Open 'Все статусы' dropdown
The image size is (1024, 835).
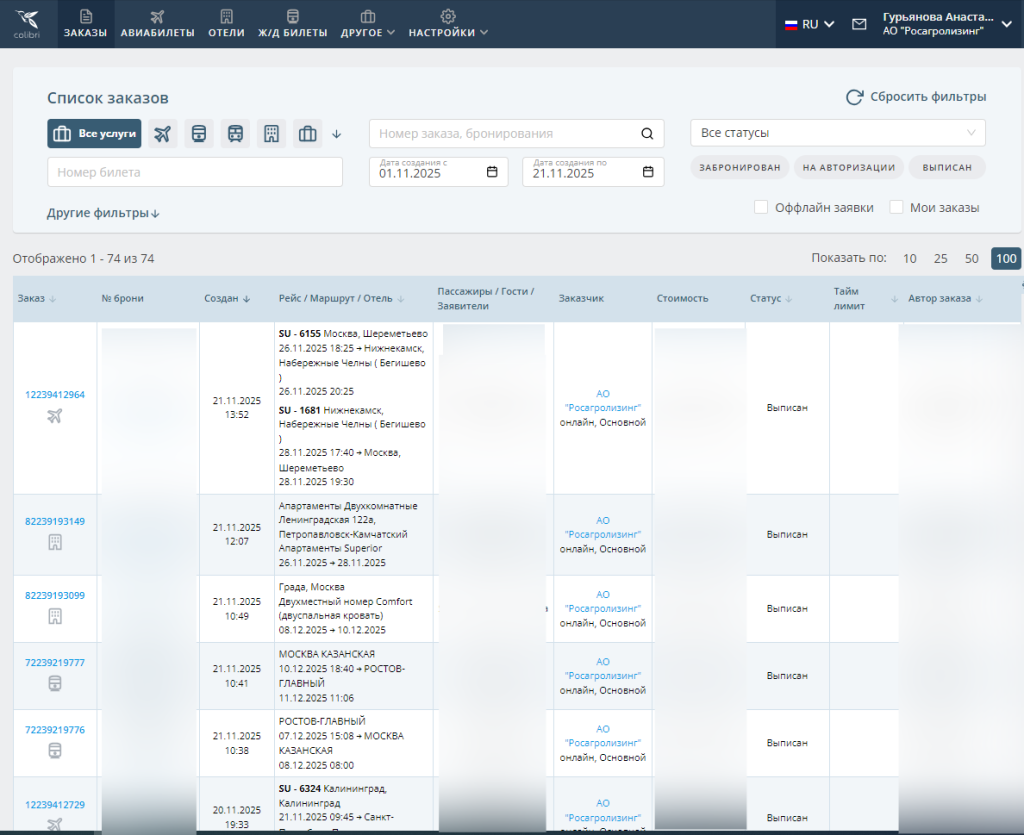click(x=838, y=133)
